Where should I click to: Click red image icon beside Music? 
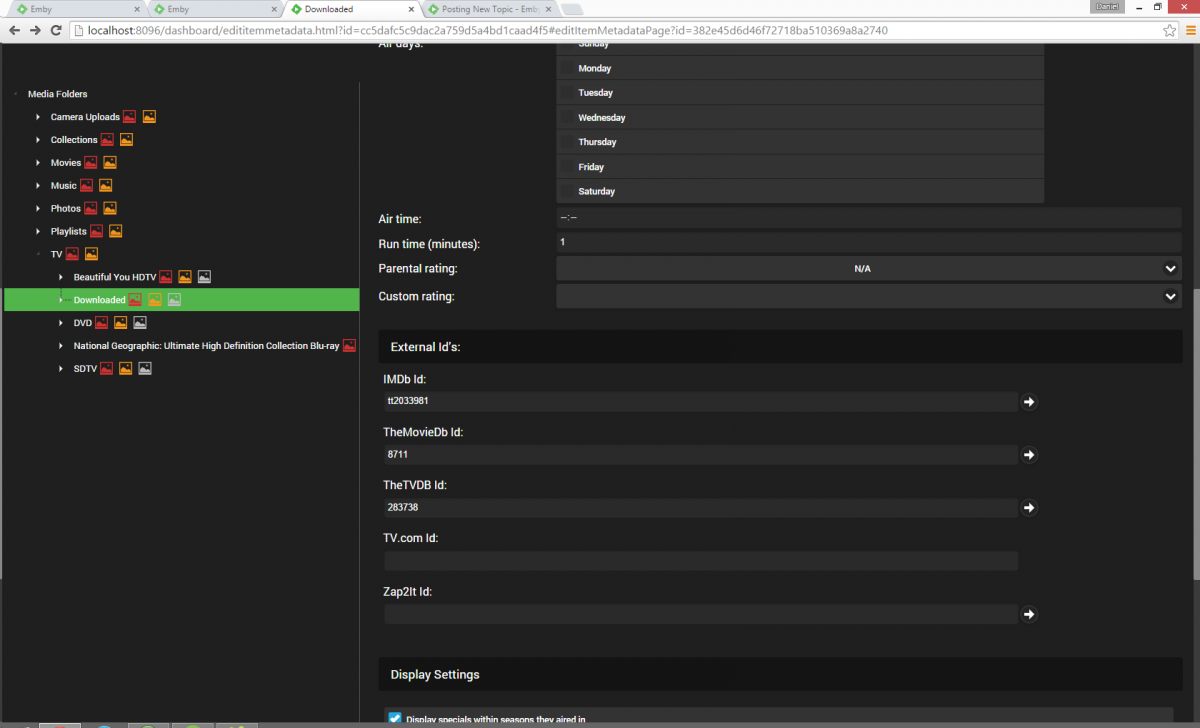click(x=87, y=186)
